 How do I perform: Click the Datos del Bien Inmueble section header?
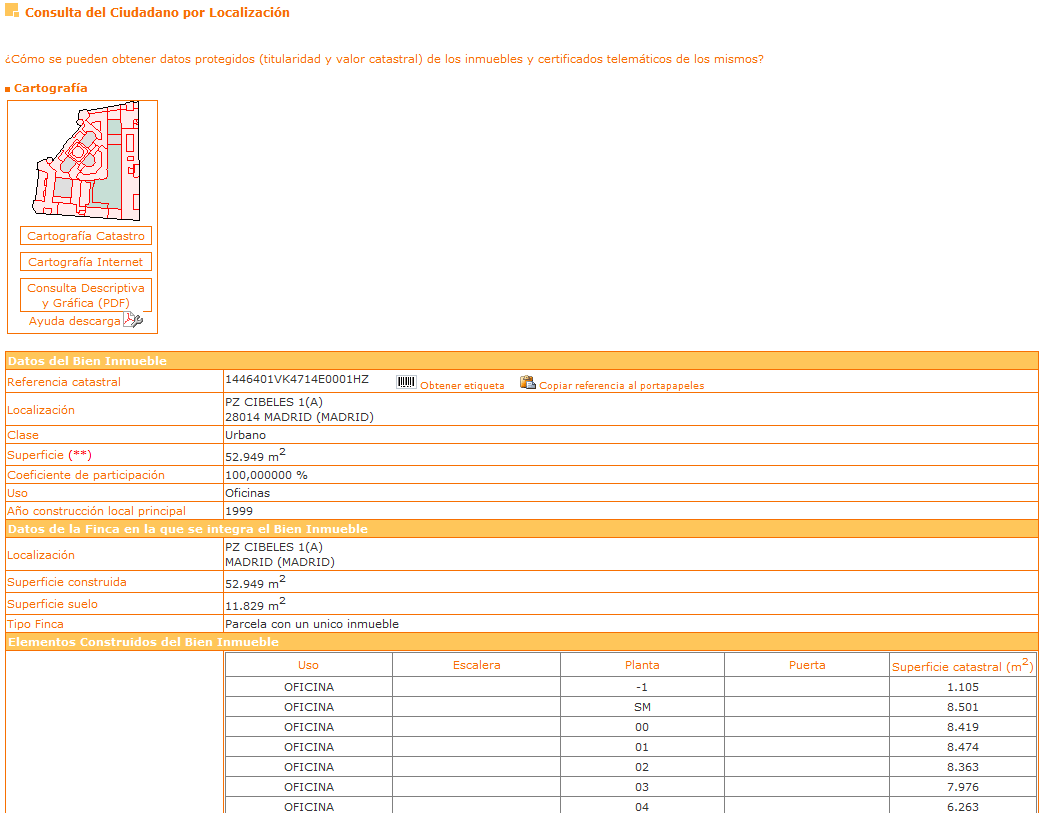88,361
